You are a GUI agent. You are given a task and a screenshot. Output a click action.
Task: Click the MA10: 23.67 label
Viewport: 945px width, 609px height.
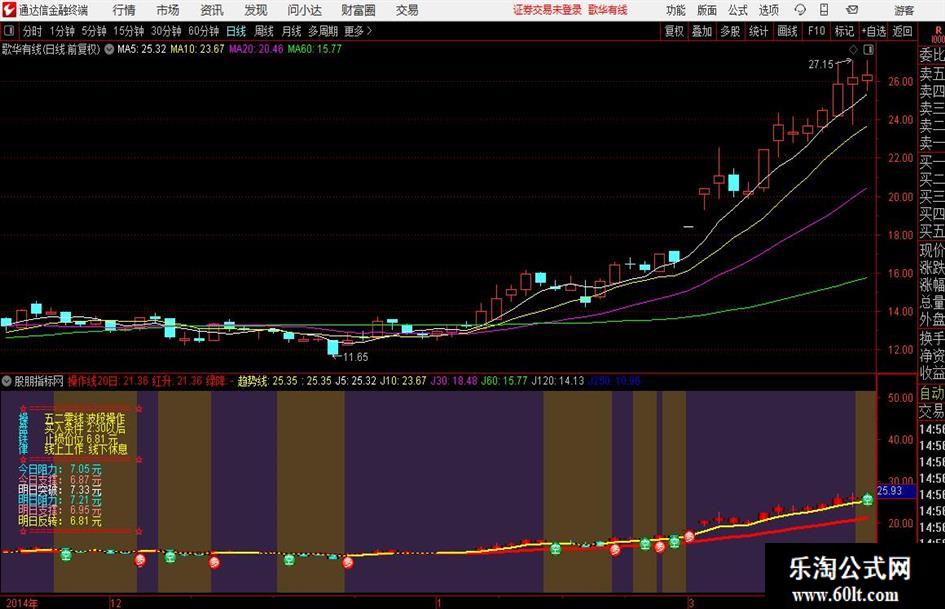pos(197,49)
